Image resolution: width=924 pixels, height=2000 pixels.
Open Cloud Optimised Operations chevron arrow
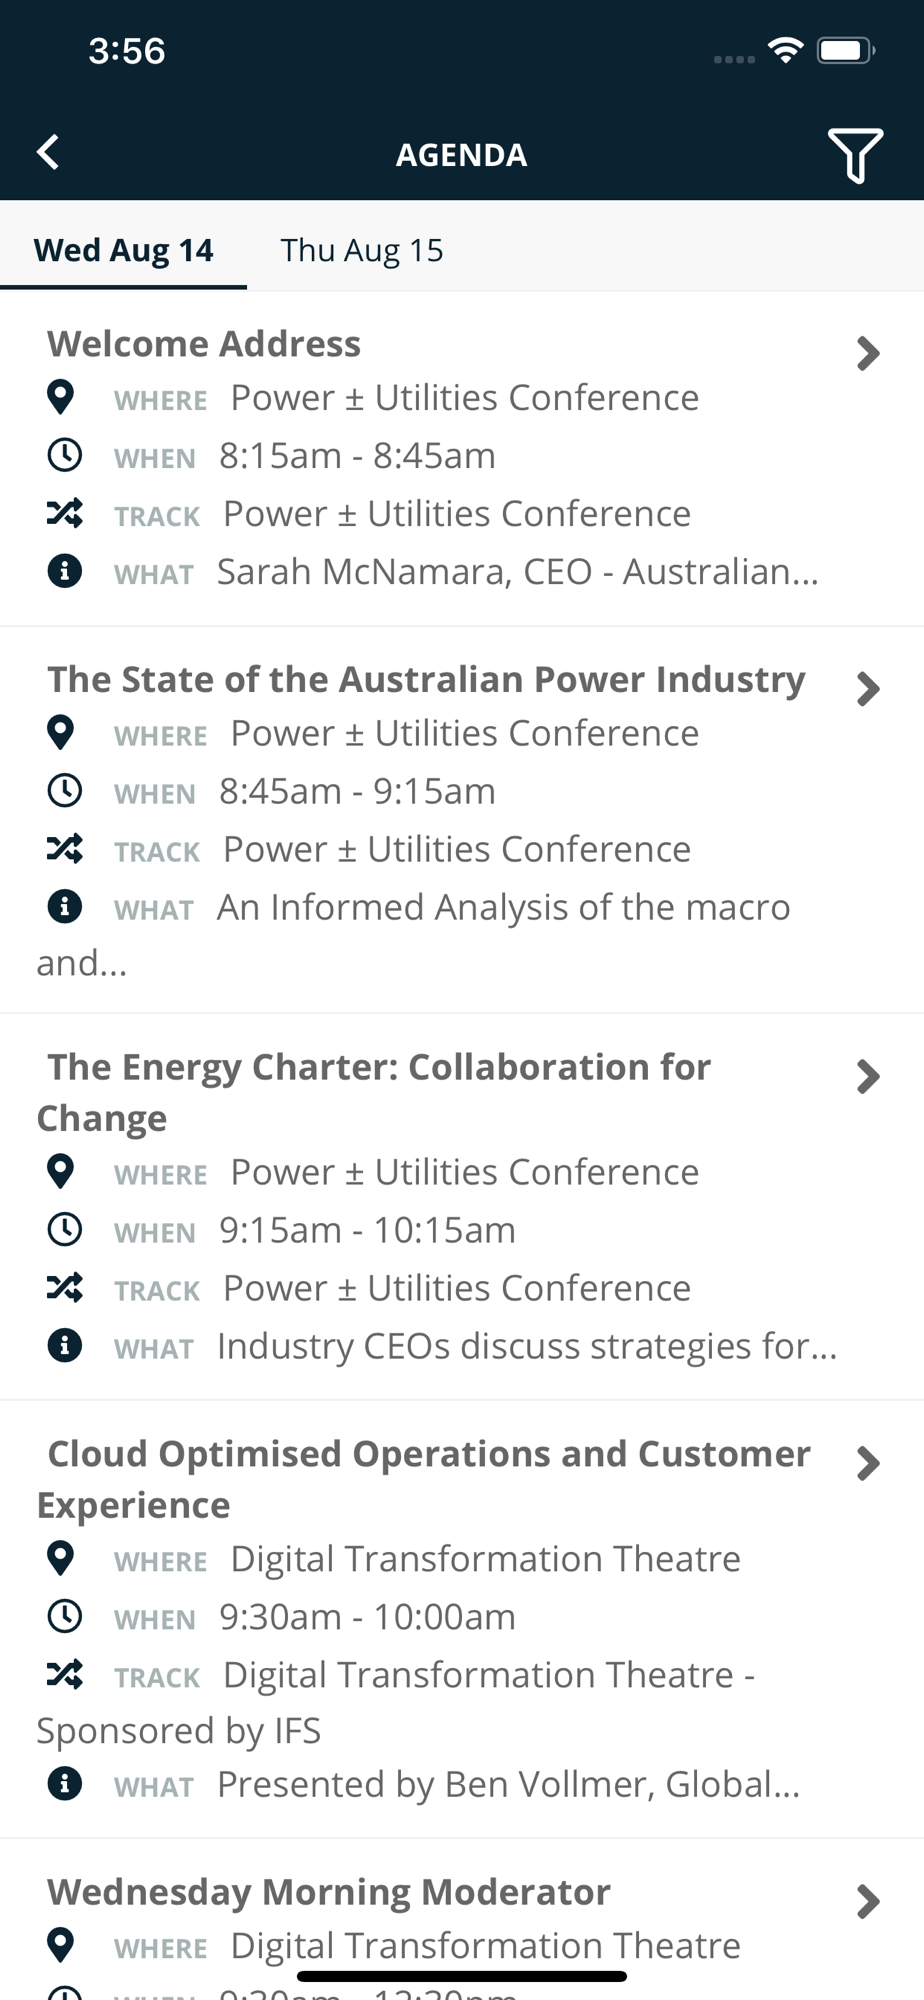pos(868,1464)
